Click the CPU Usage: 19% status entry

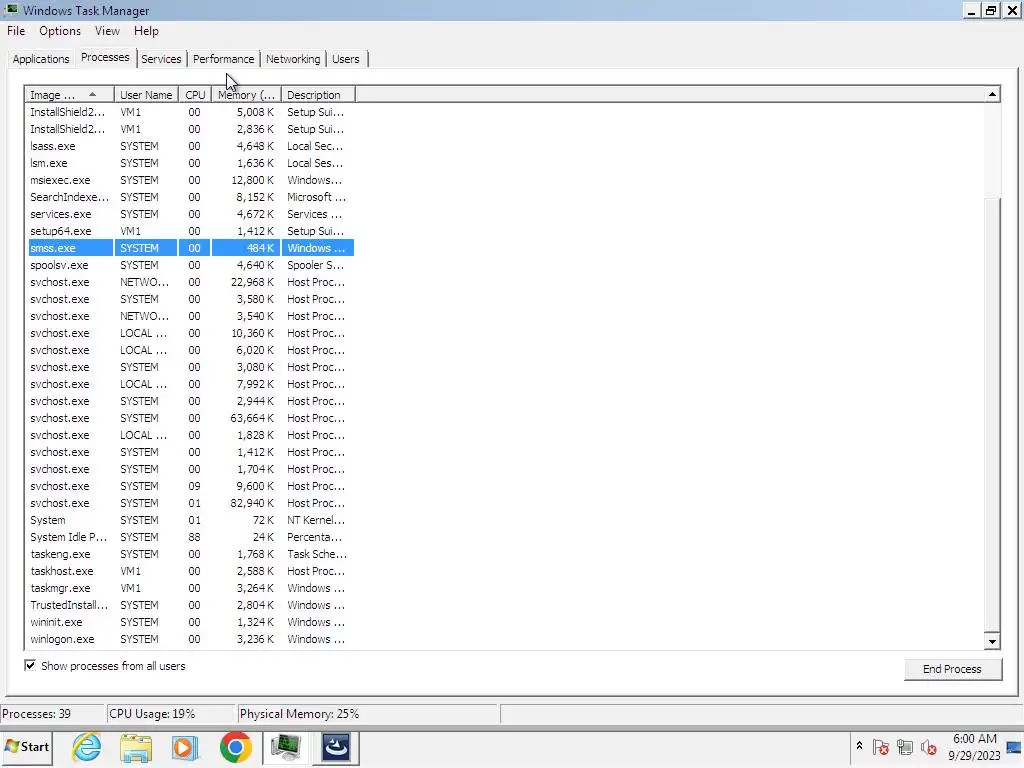[170, 714]
